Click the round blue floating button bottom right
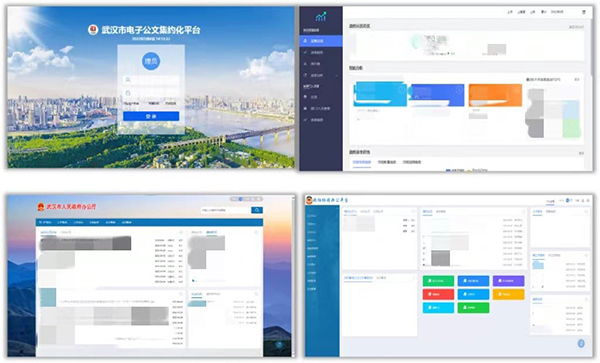Viewport: 600px width, 363px height. tap(581, 343)
